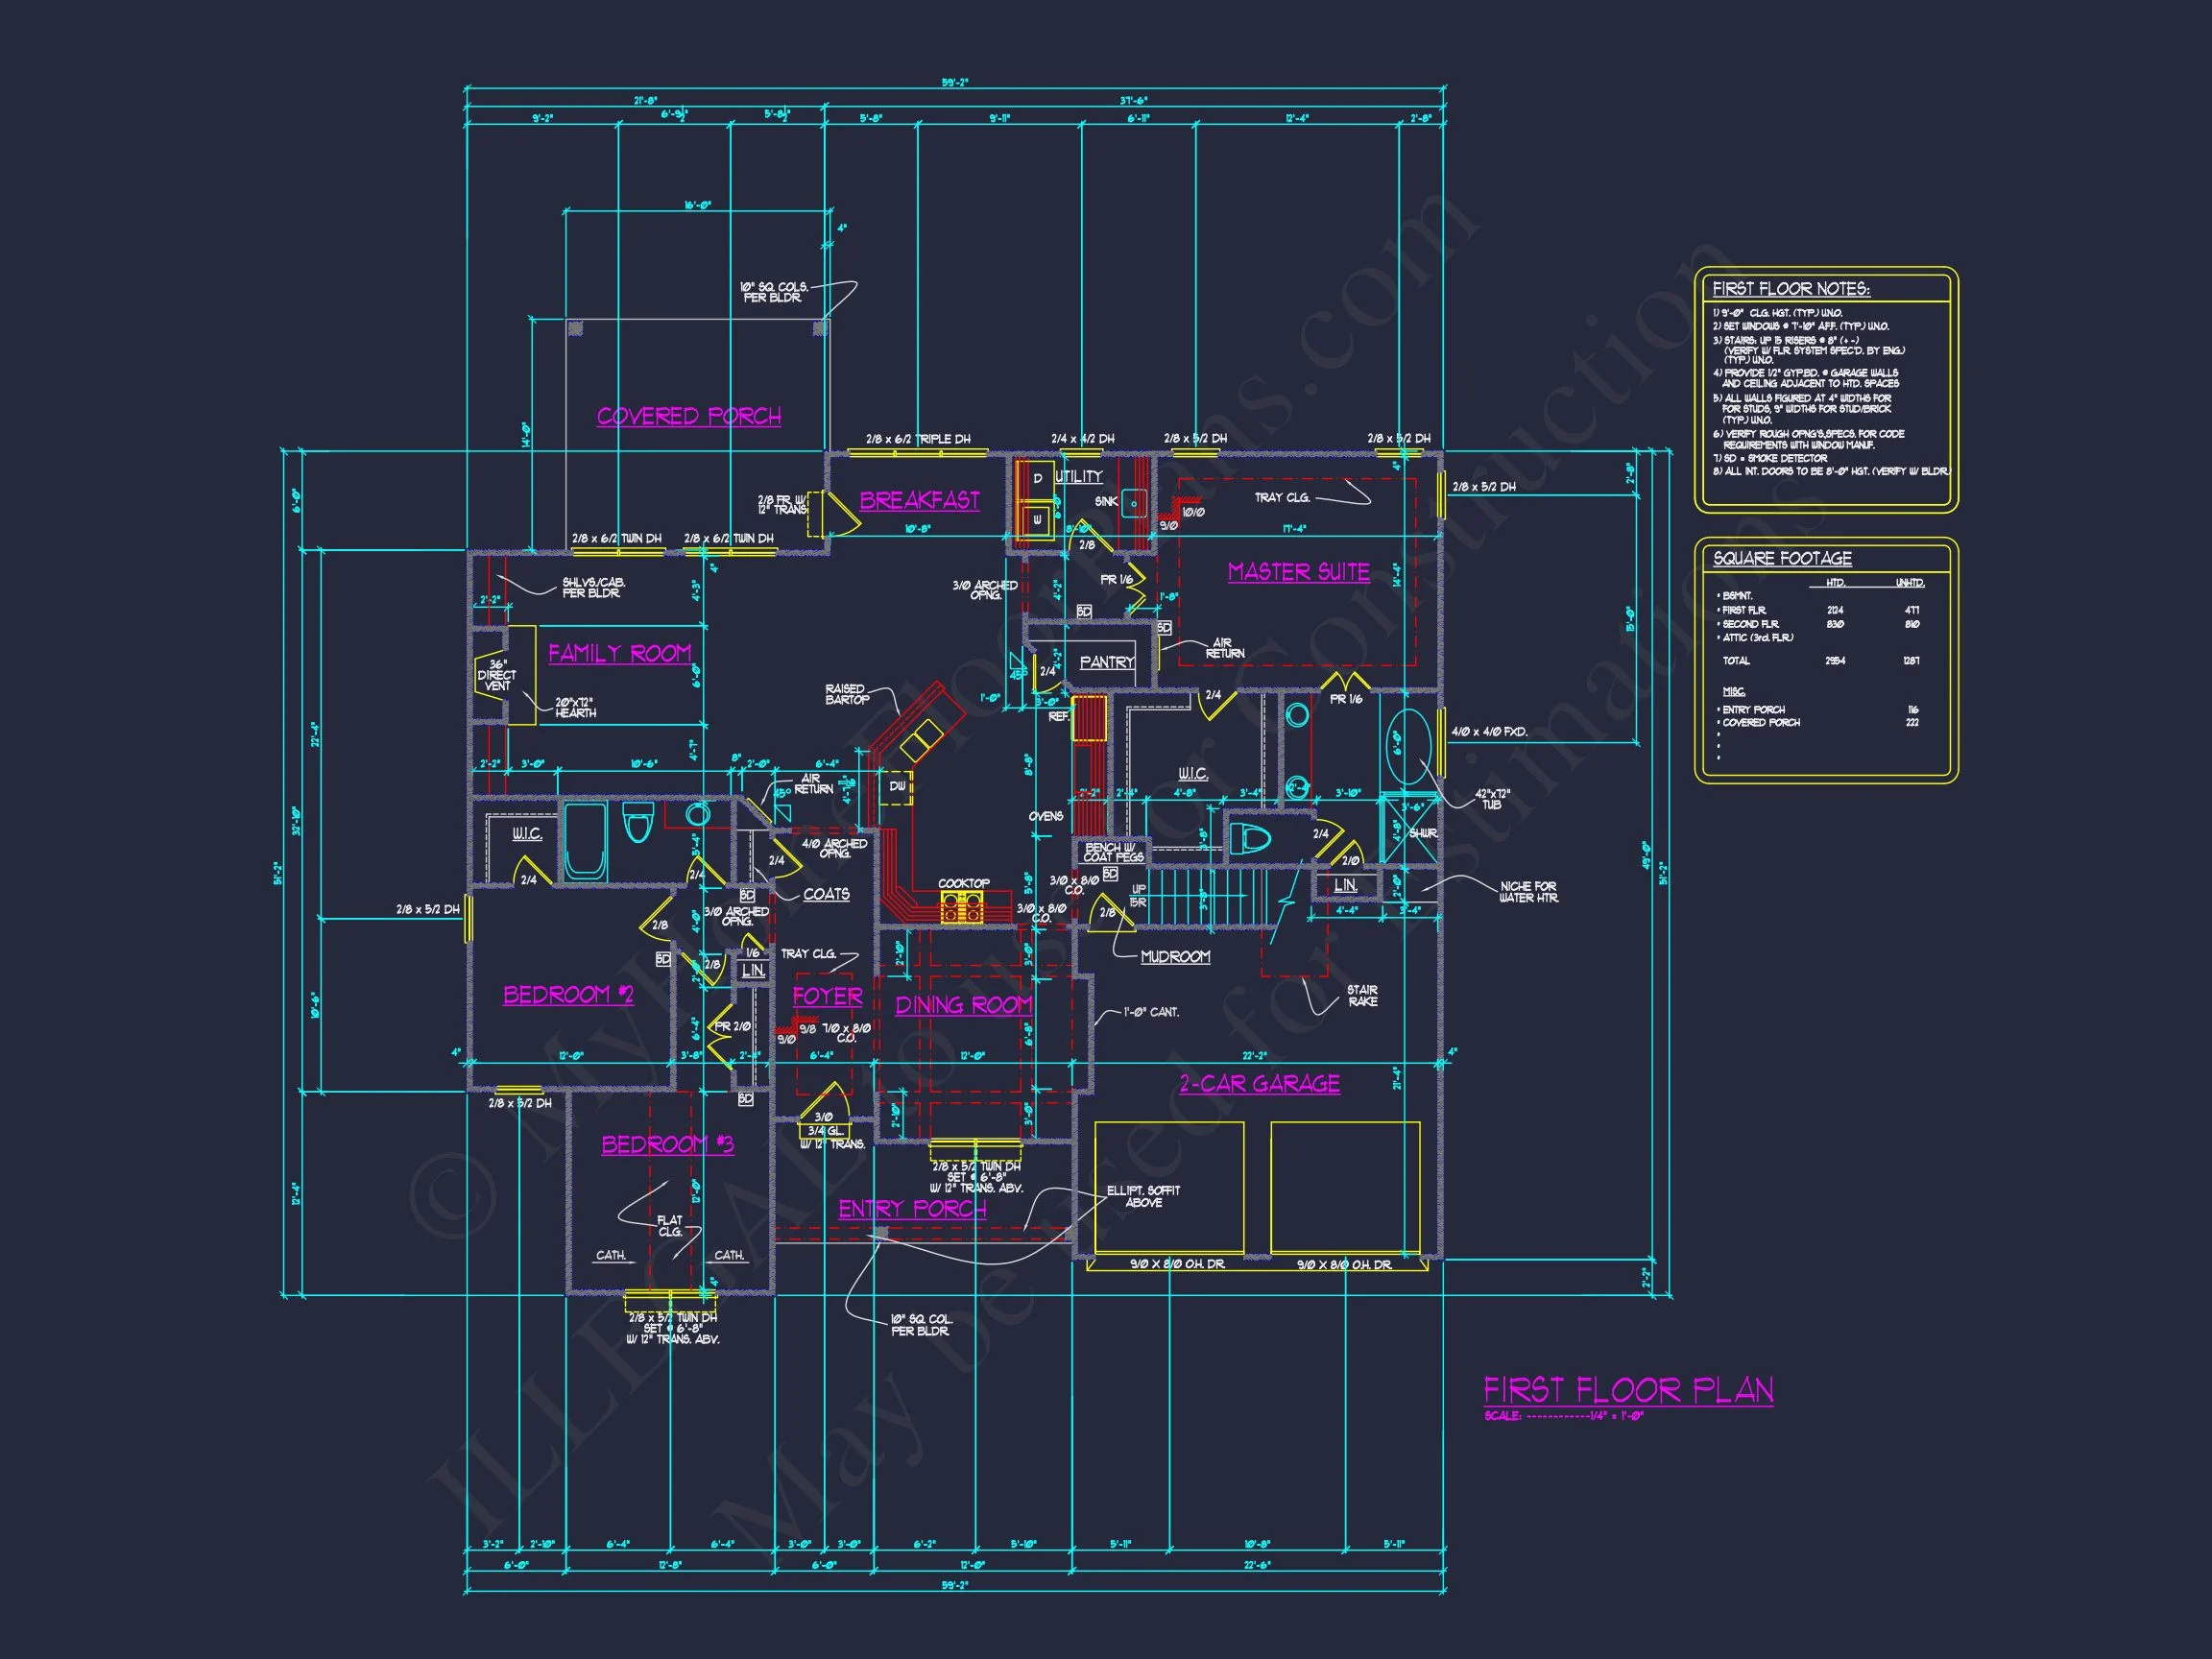Select the SQUARE FOOTAGE table heading
The image size is (2212, 1659).
tap(1782, 558)
